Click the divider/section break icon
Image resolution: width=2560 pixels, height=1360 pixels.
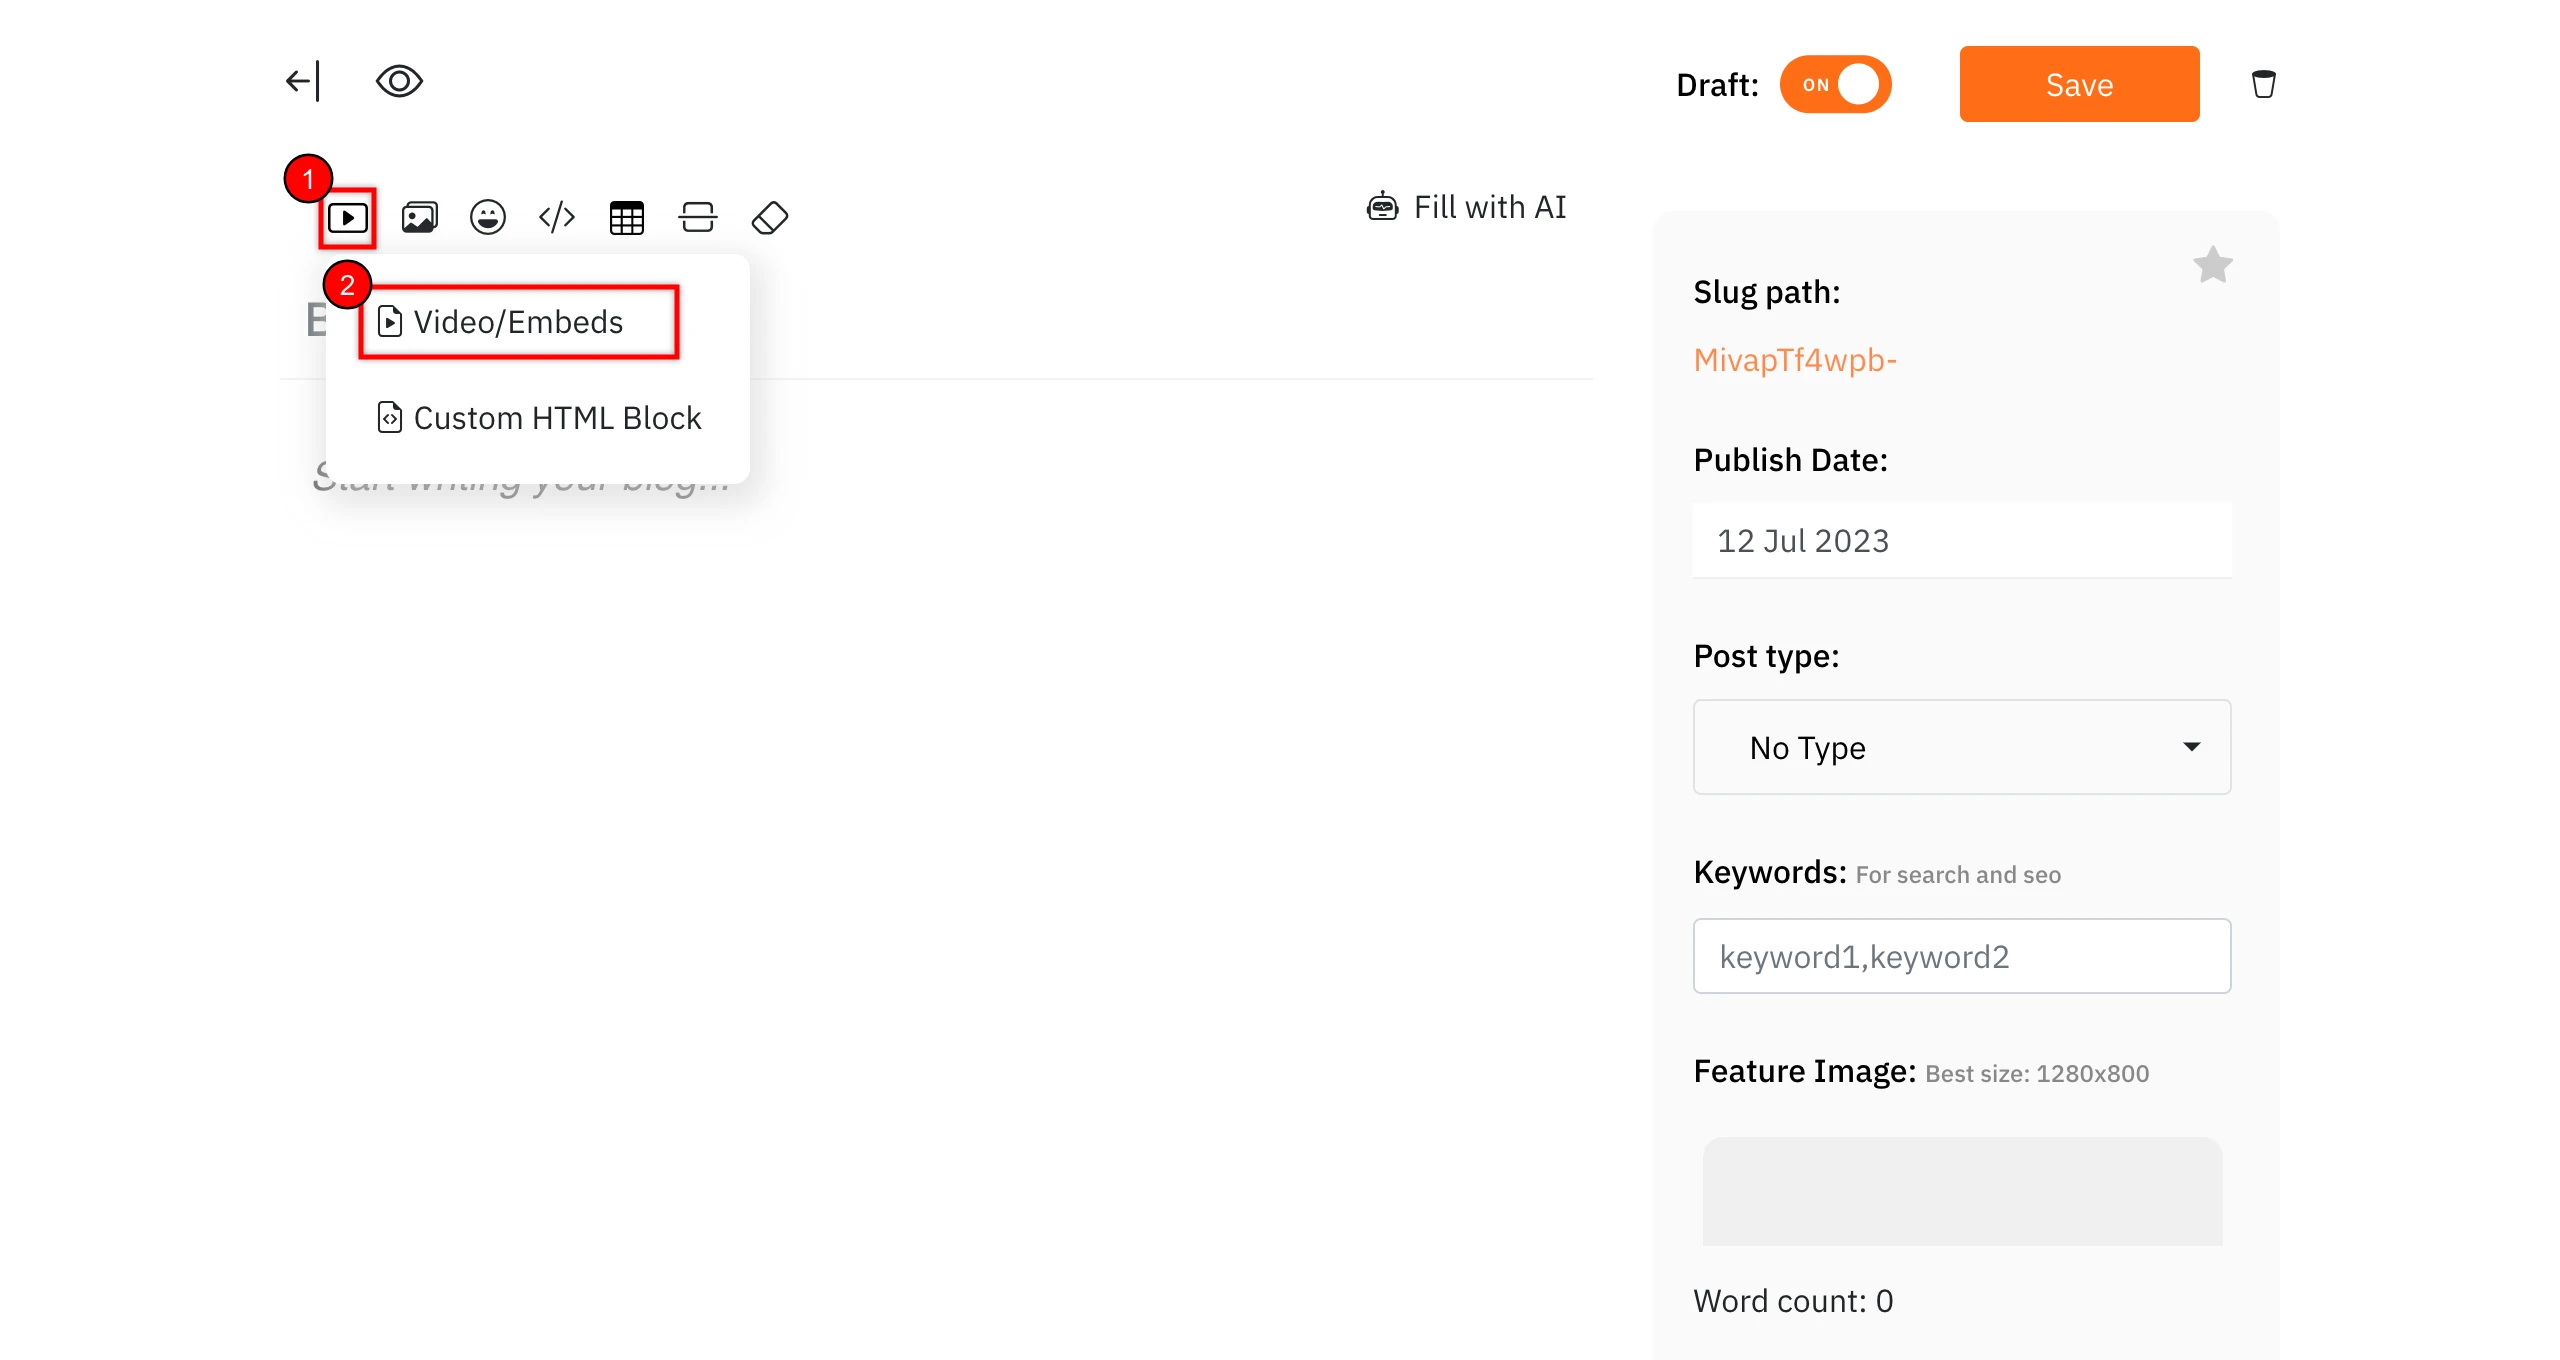point(698,217)
